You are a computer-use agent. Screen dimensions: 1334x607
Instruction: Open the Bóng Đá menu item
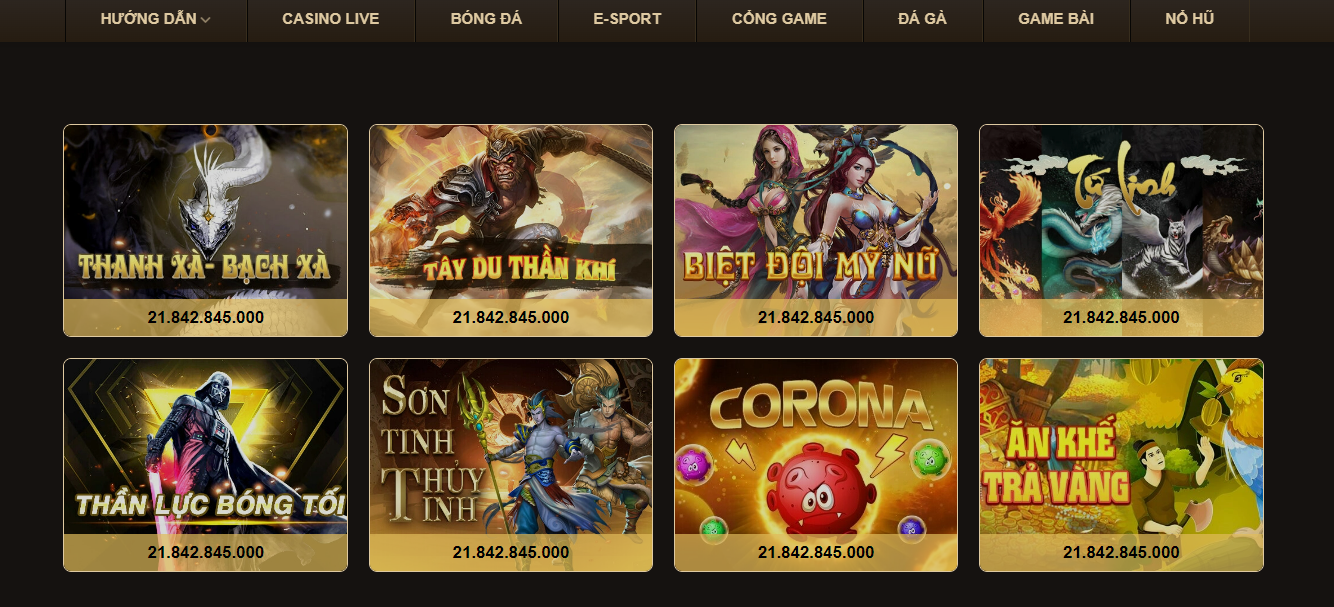[486, 19]
